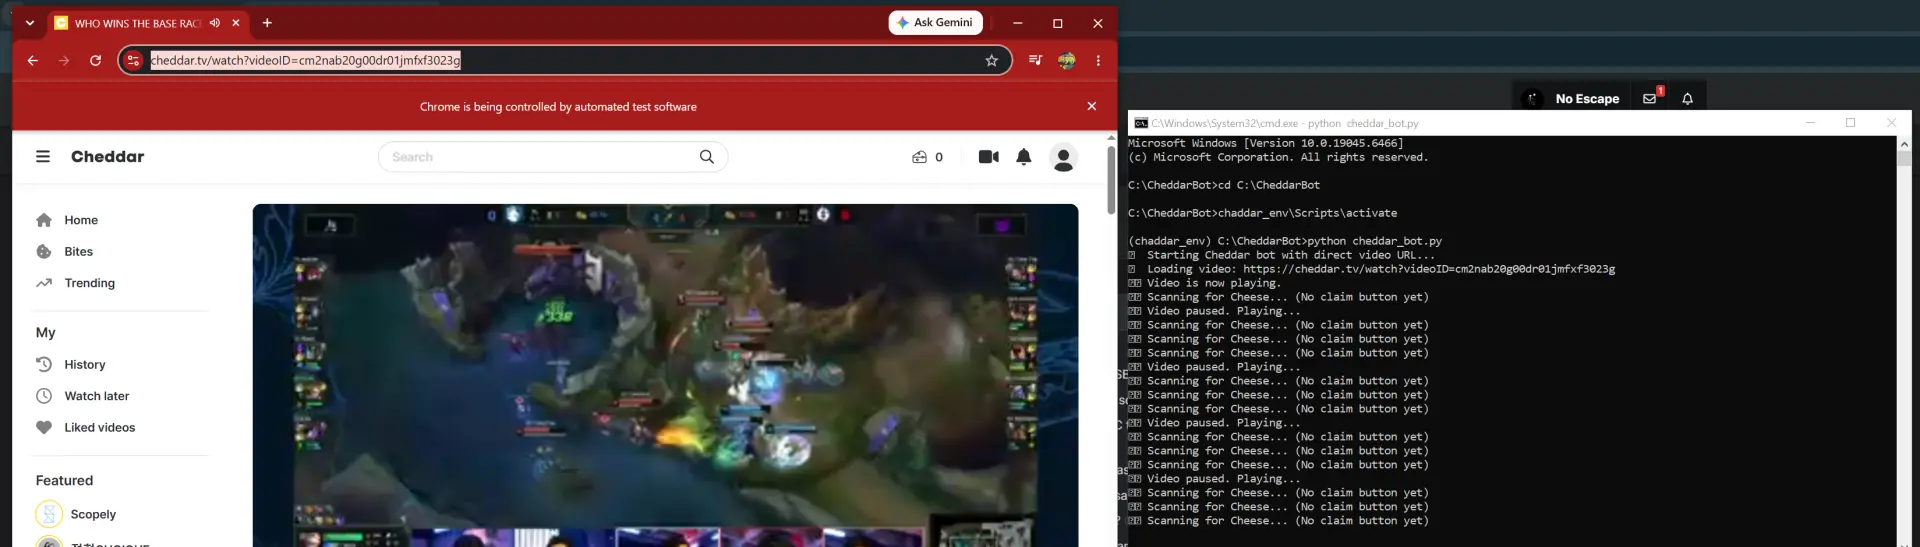Open featured channel Scopely
The height and width of the screenshot is (547, 1920).
(x=93, y=515)
